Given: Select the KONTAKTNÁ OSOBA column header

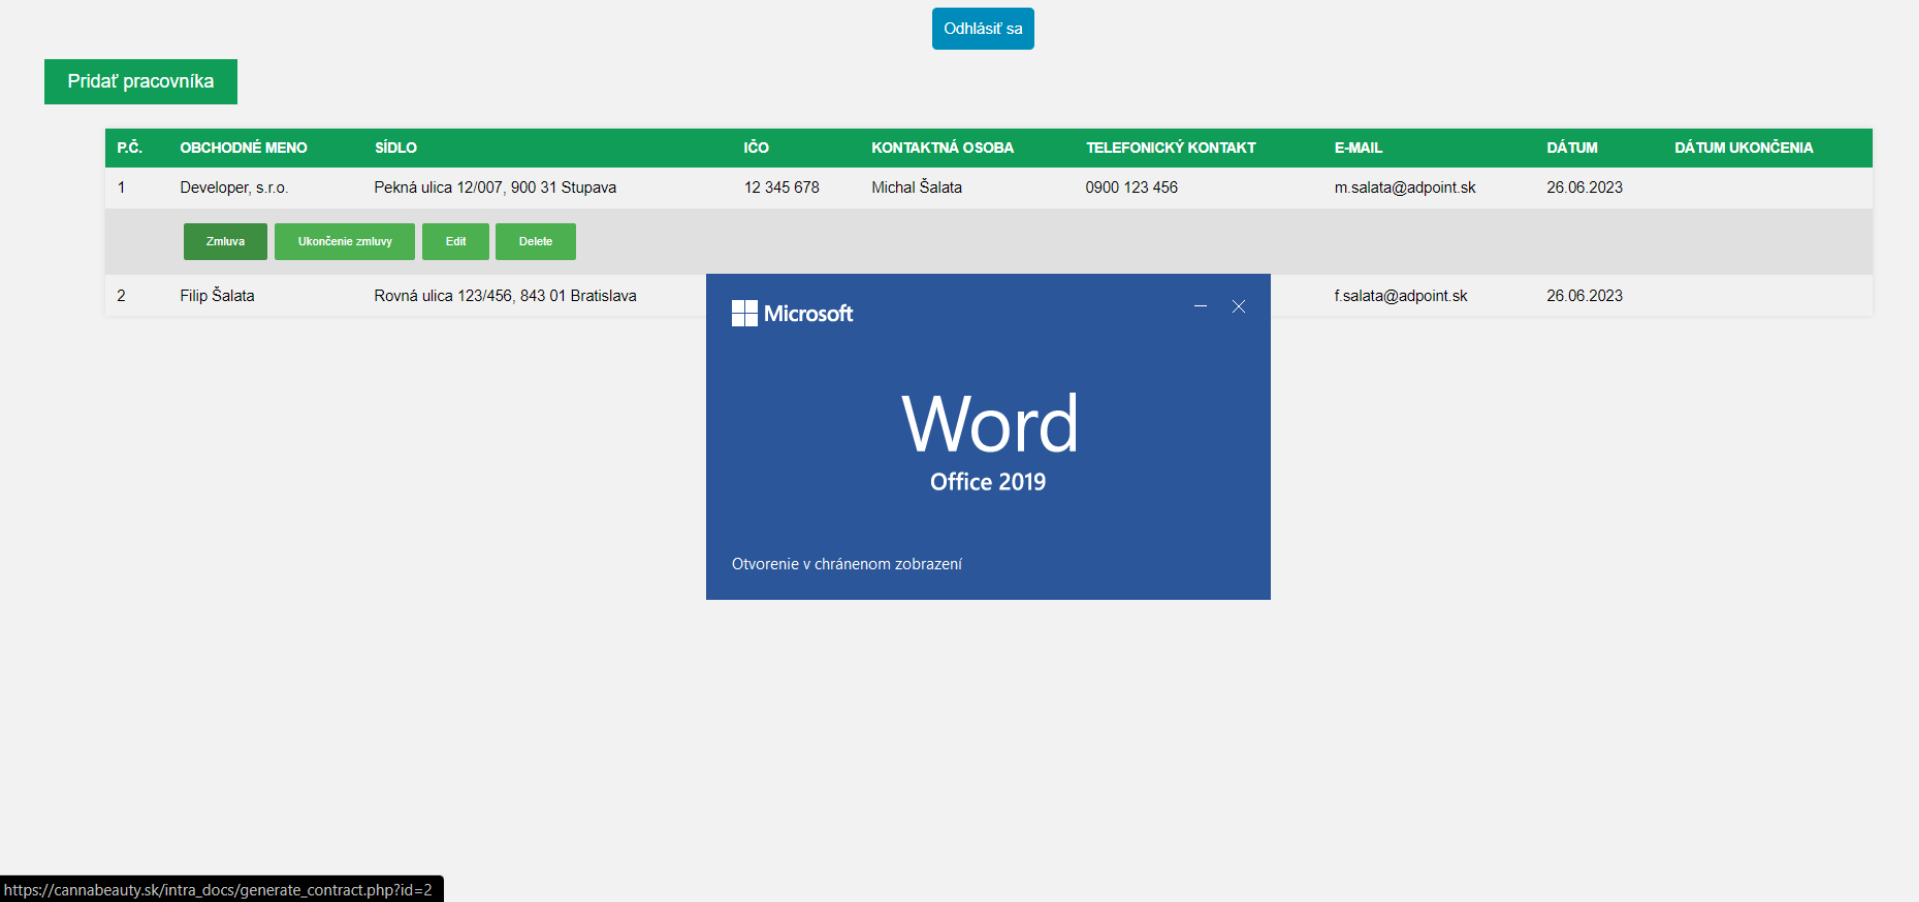Looking at the screenshot, I should pyautogui.click(x=942, y=147).
